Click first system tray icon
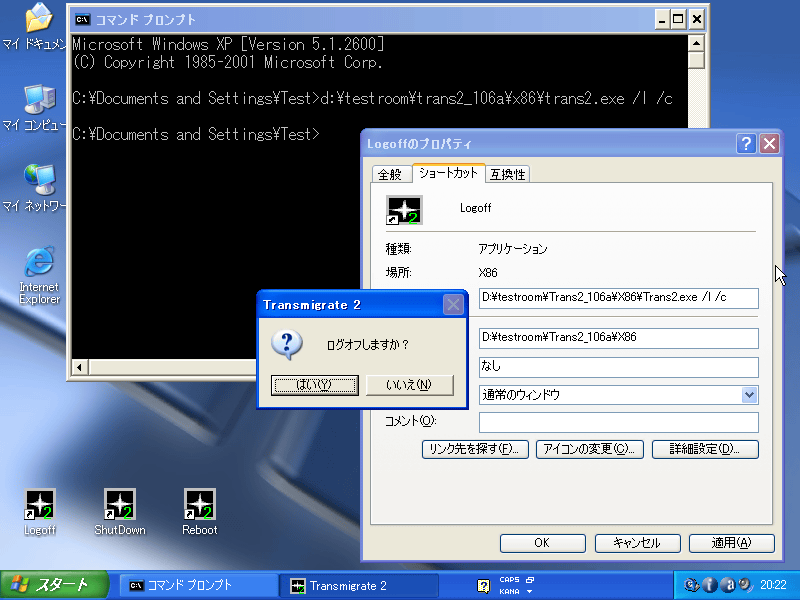This screenshot has width=800, height=600. pyautogui.click(x=691, y=585)
